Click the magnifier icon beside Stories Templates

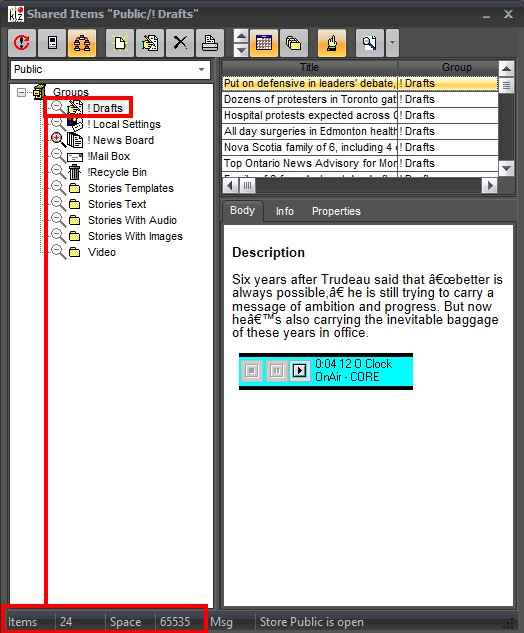coord(58,188)
